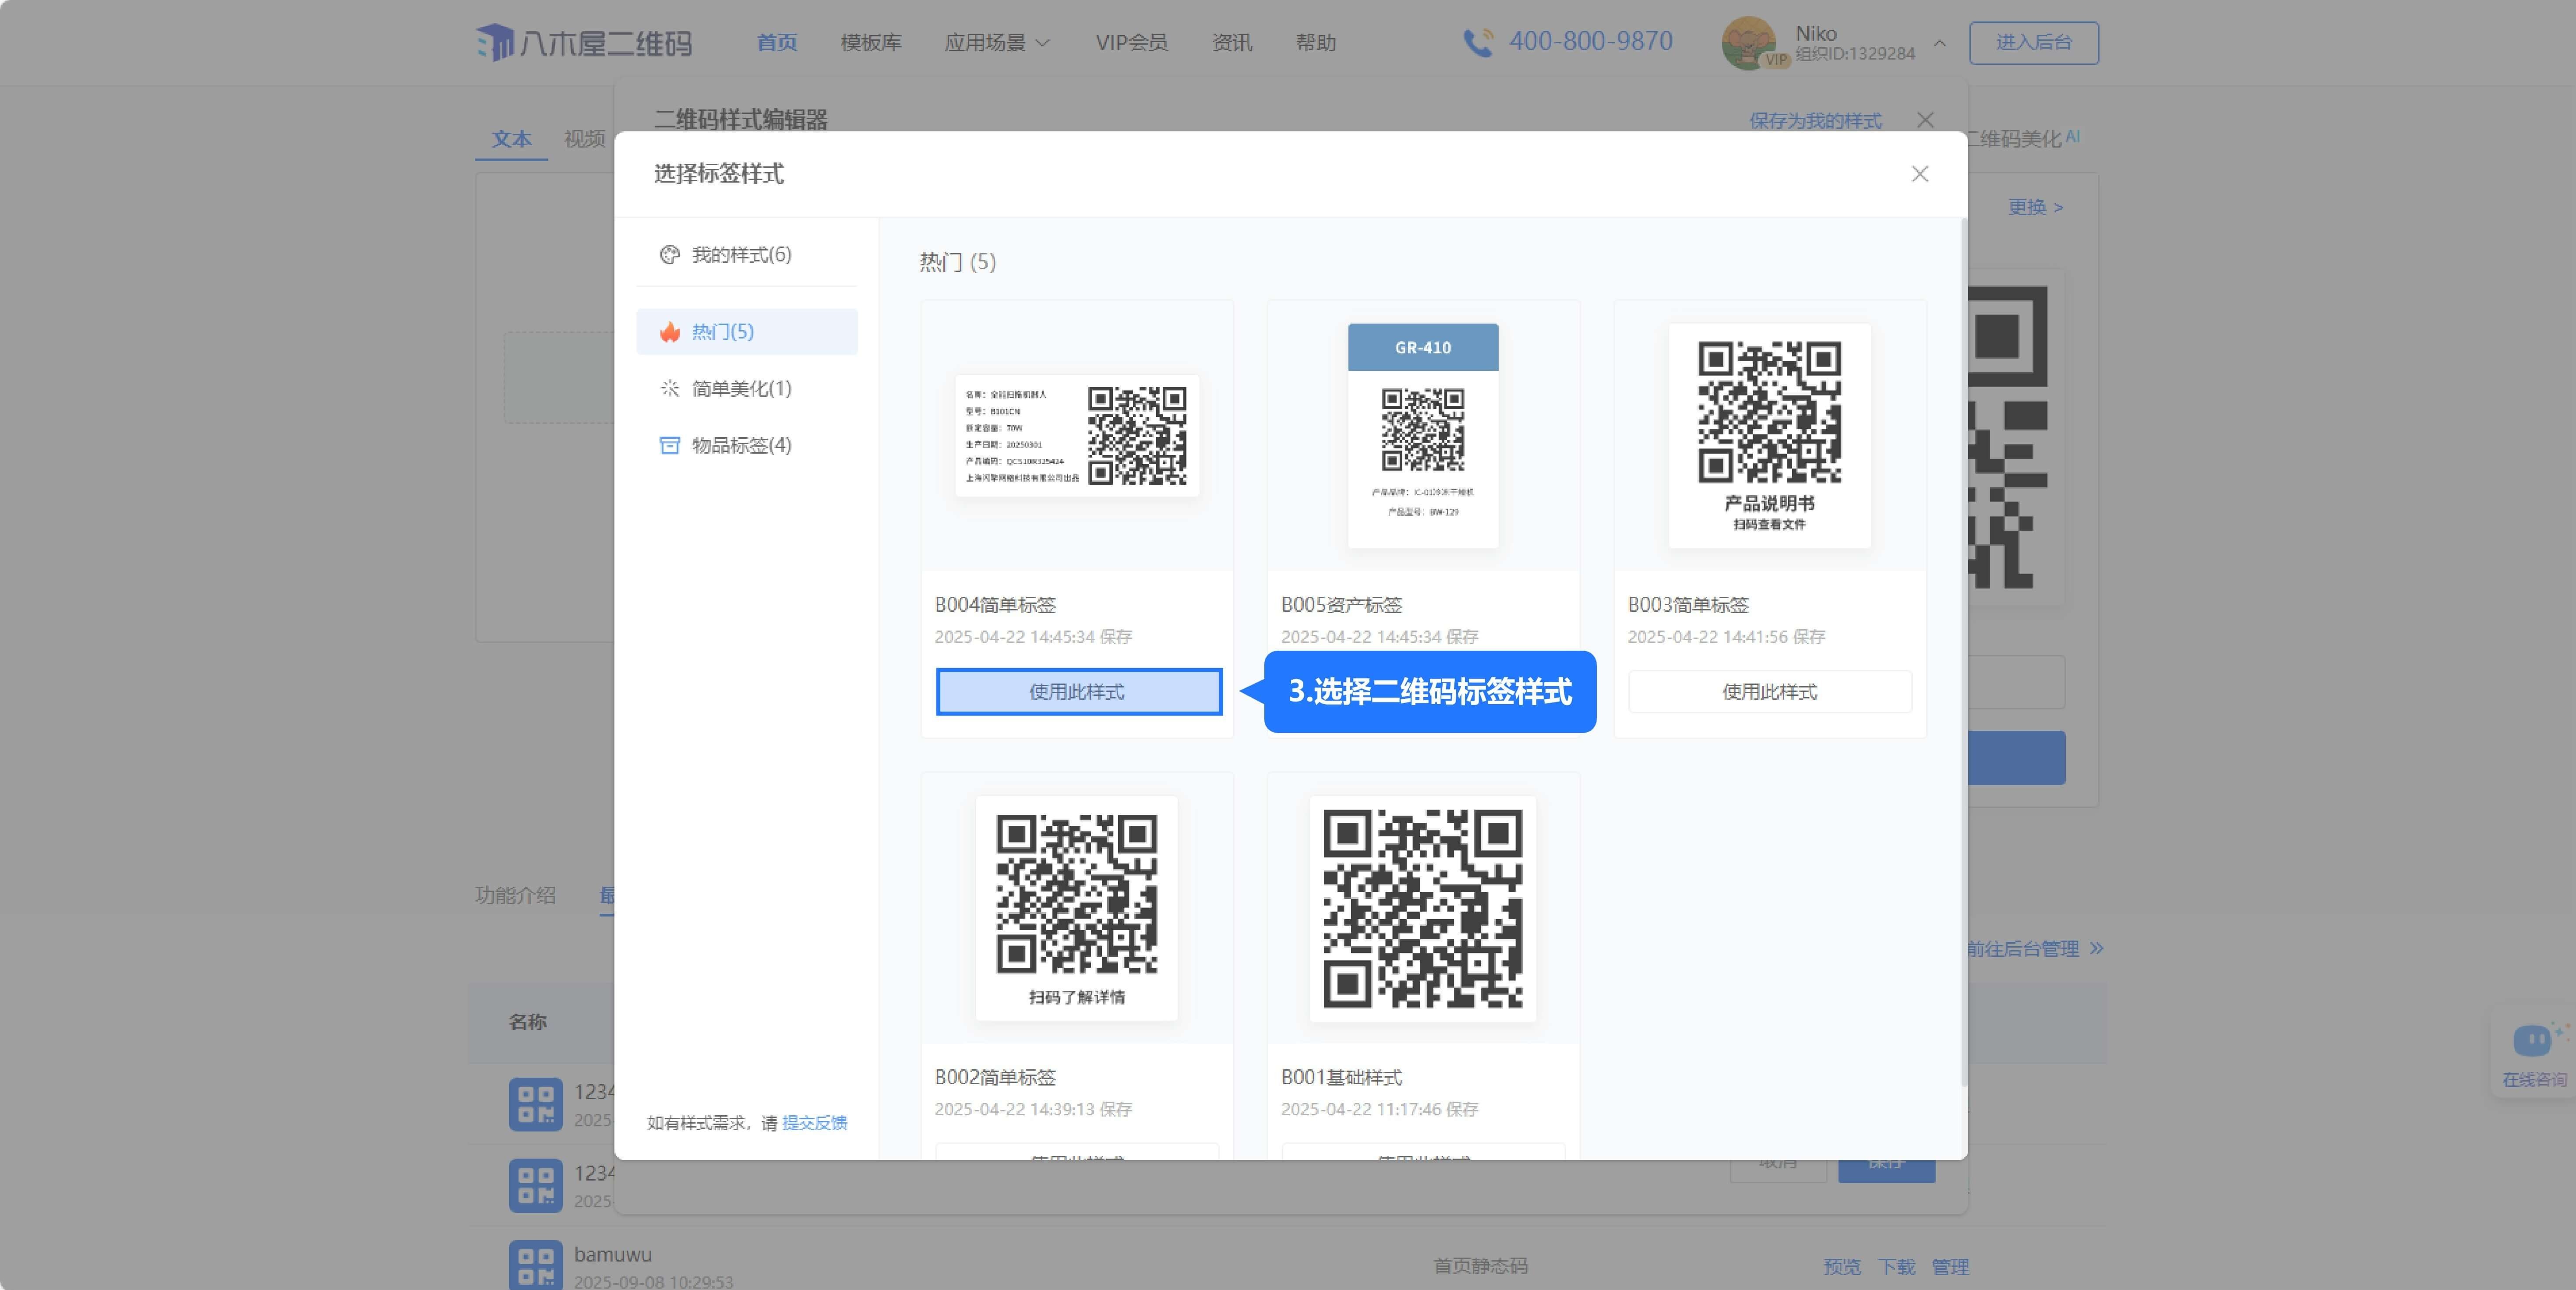Image resolution: width=2576 pixels, height=1290 pixels.
Task: Click the sparkle icon beside 简单美化(1)
Action: pos(669,388)
